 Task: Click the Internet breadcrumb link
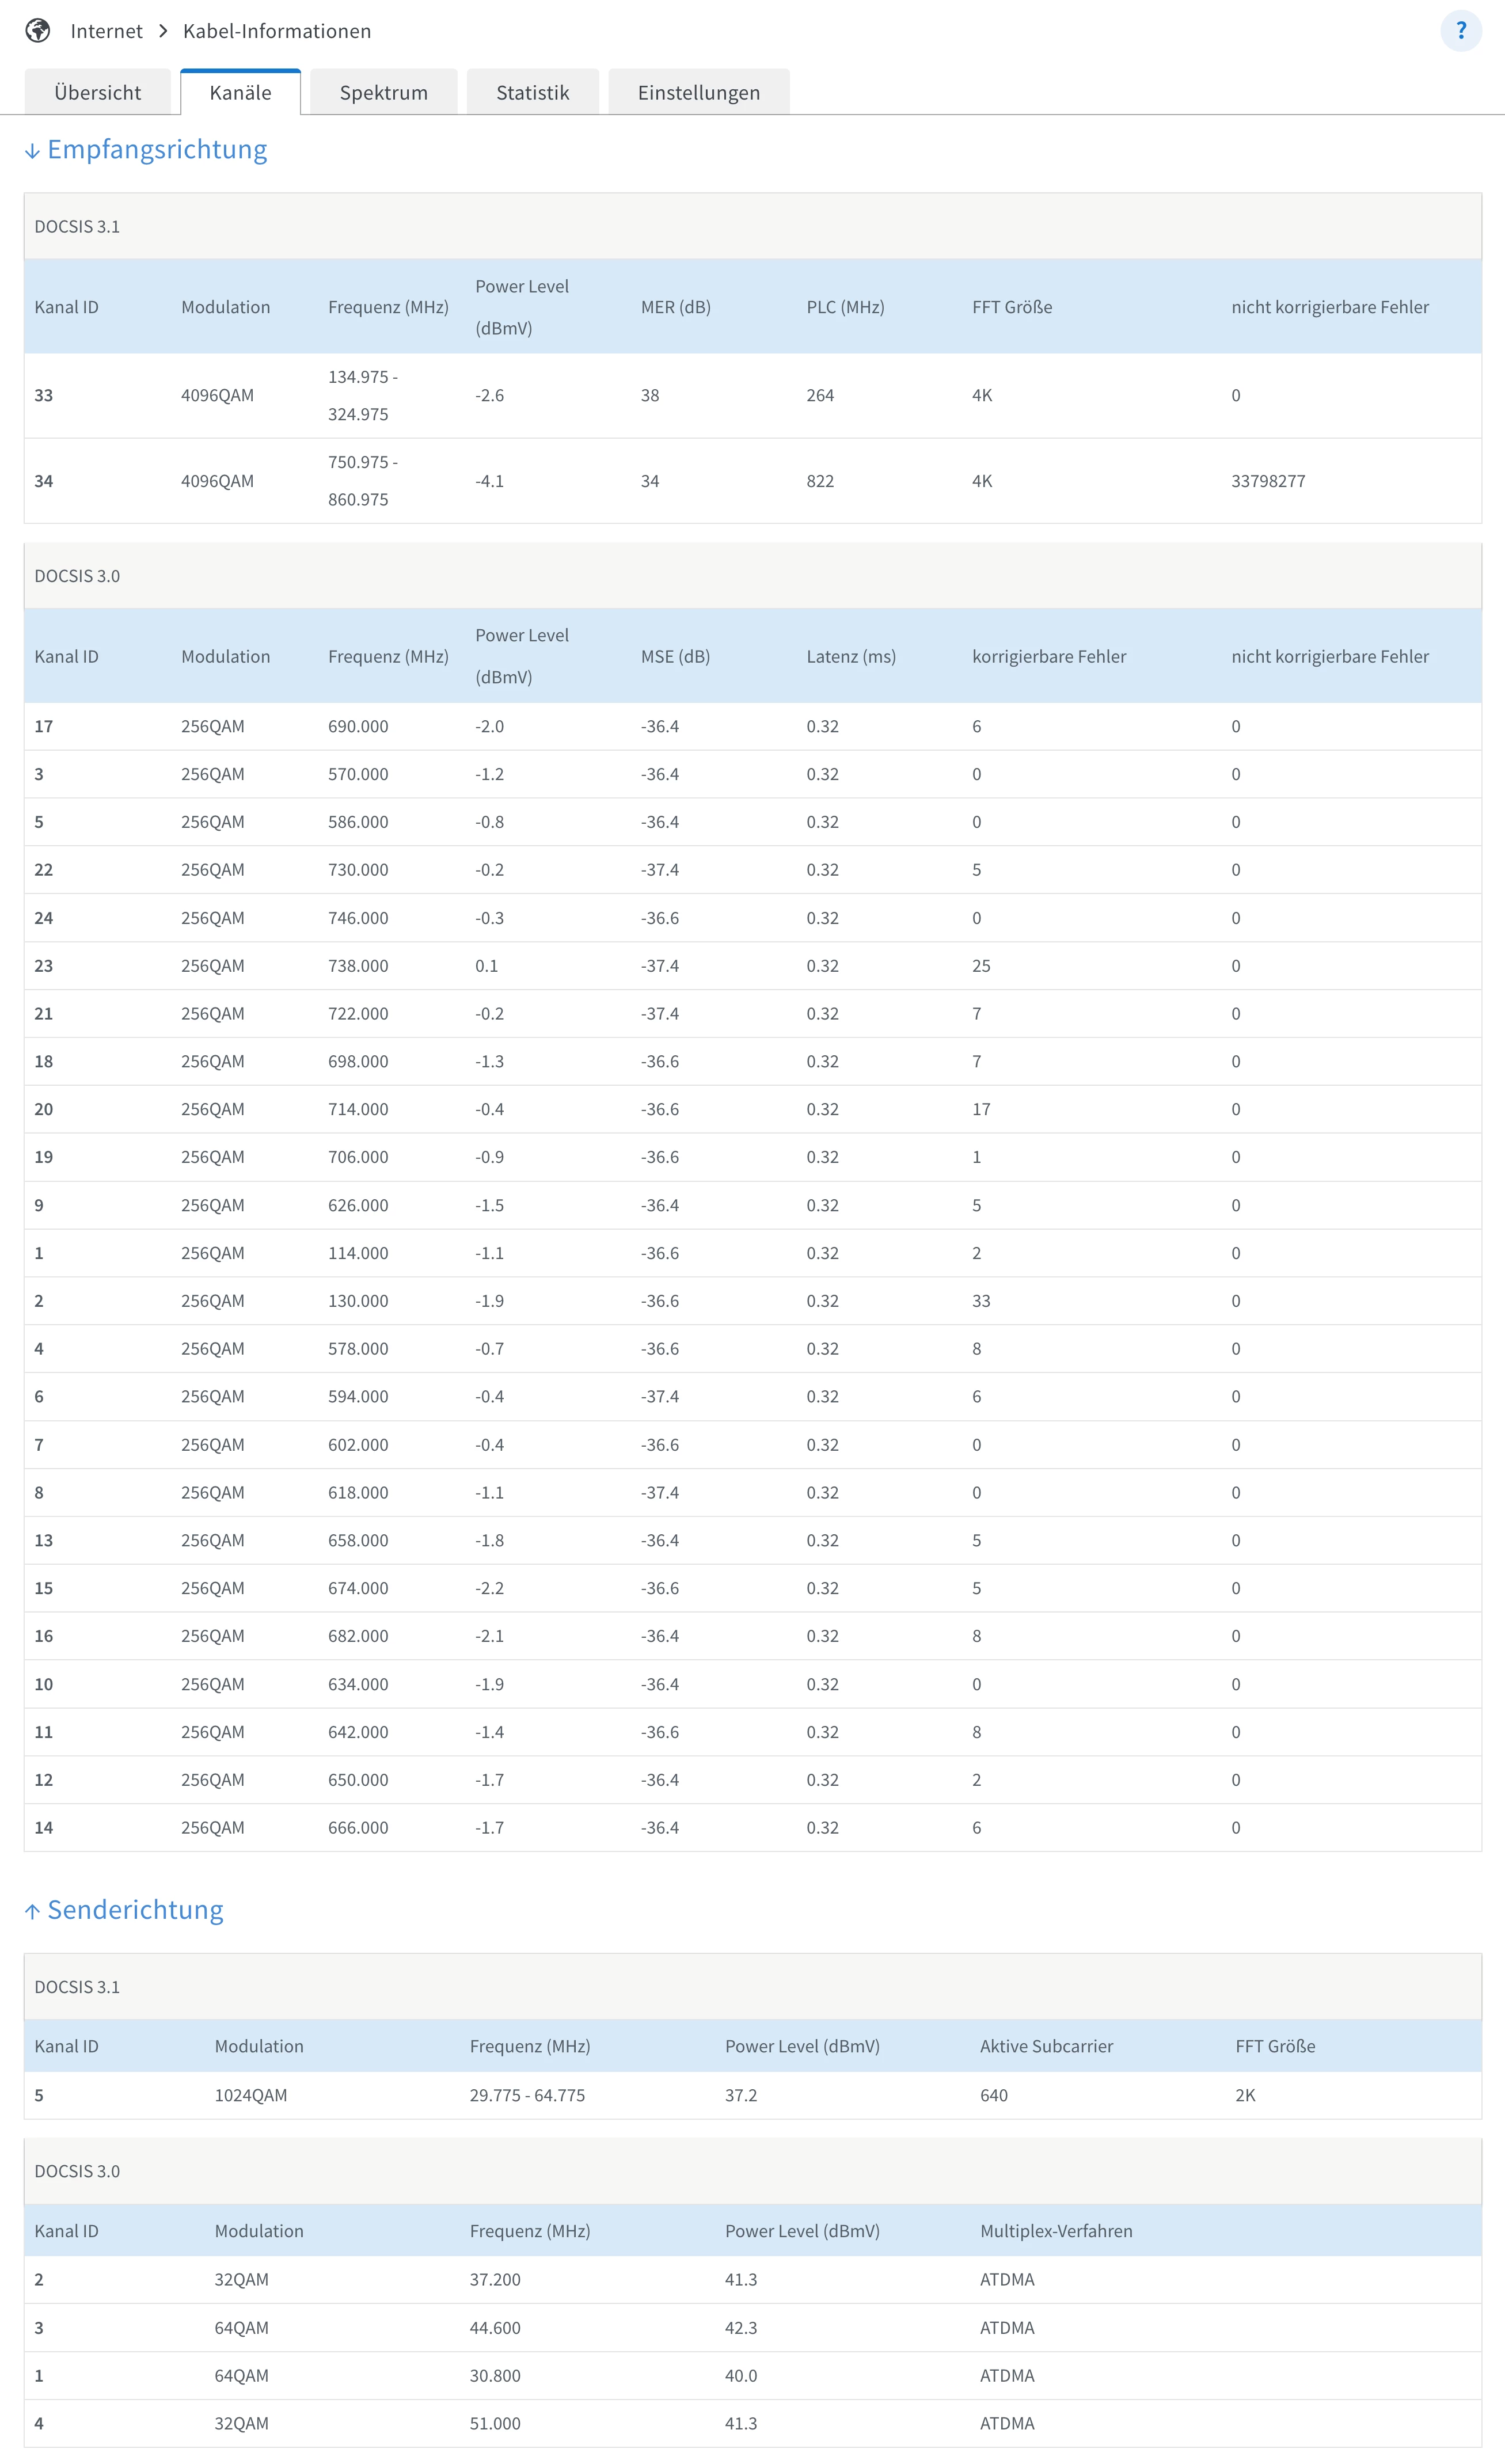tap(106, 31)
